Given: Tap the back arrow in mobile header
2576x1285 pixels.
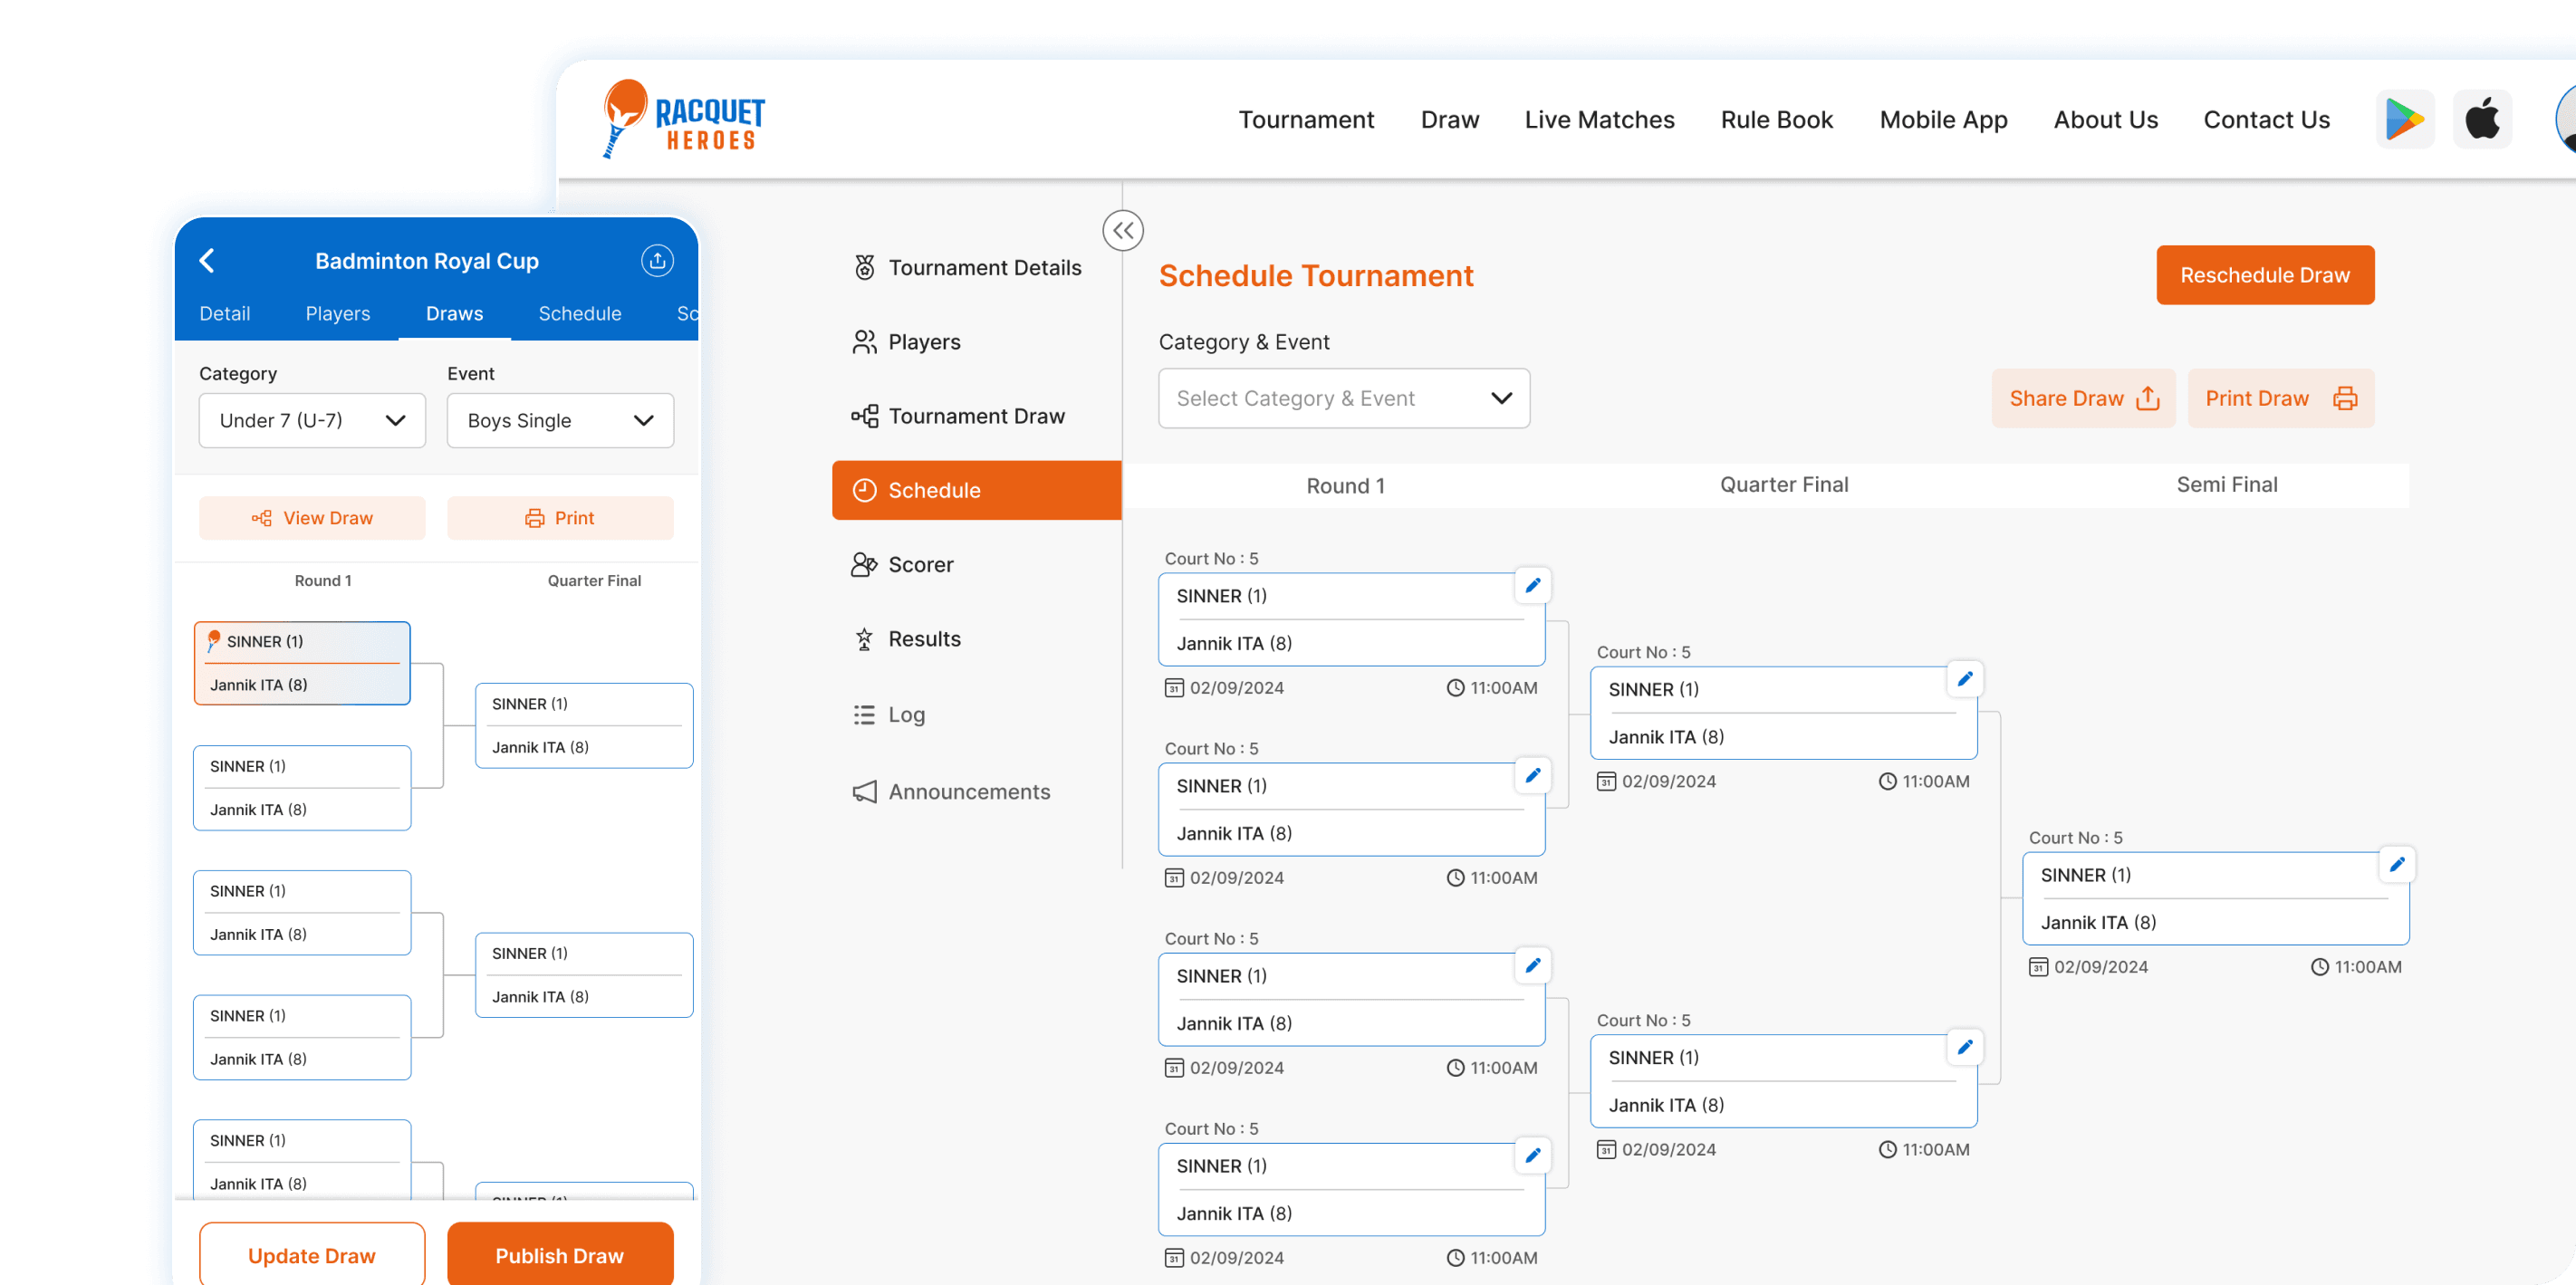Looking at the screenshot, I should coord(207,261).
